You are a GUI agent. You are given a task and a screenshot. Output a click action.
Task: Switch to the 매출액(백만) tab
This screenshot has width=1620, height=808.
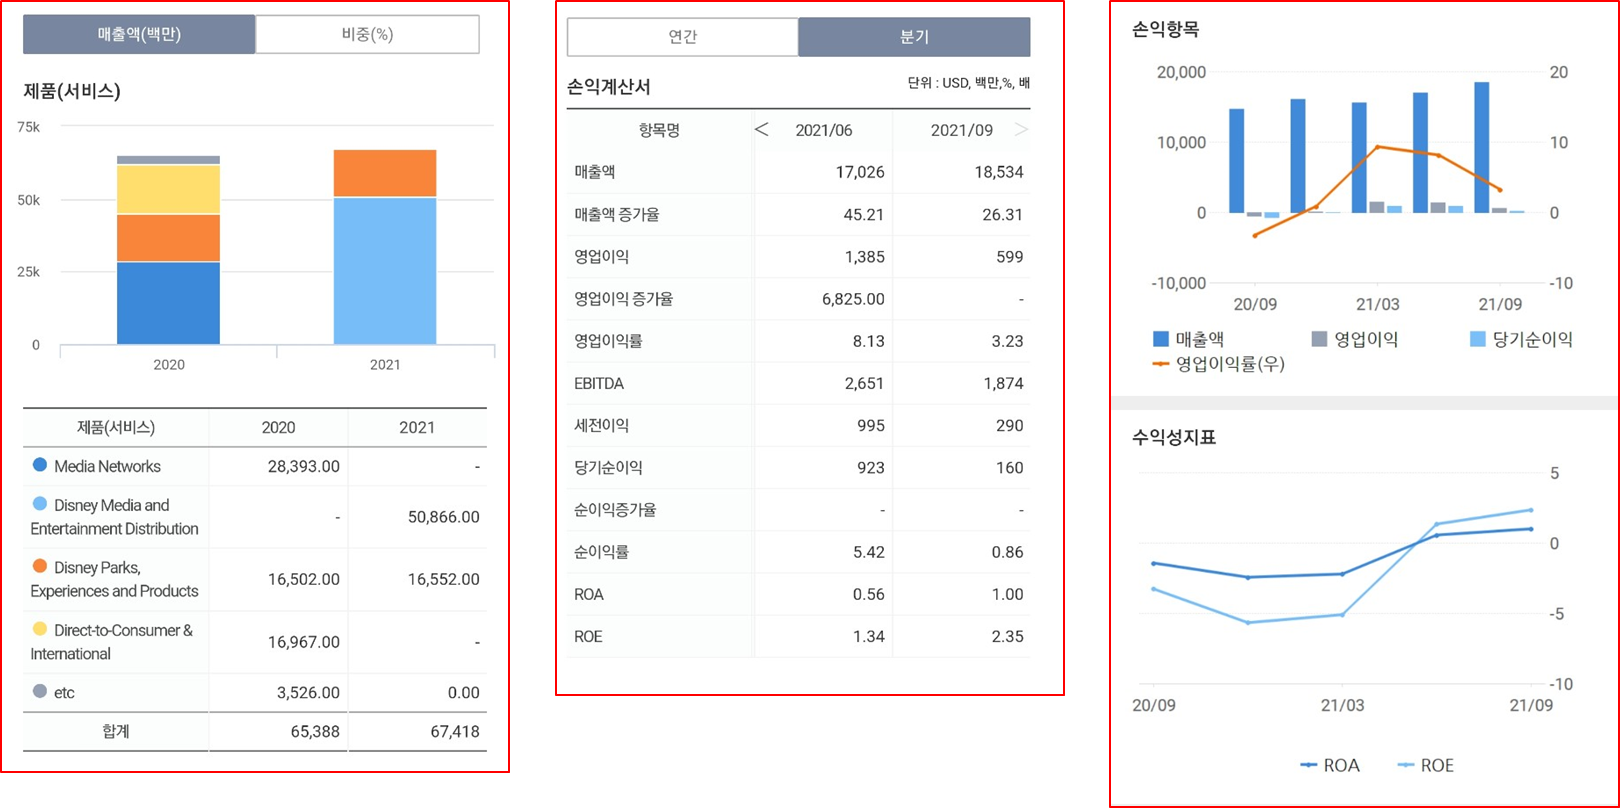click(x=139, y=34)
